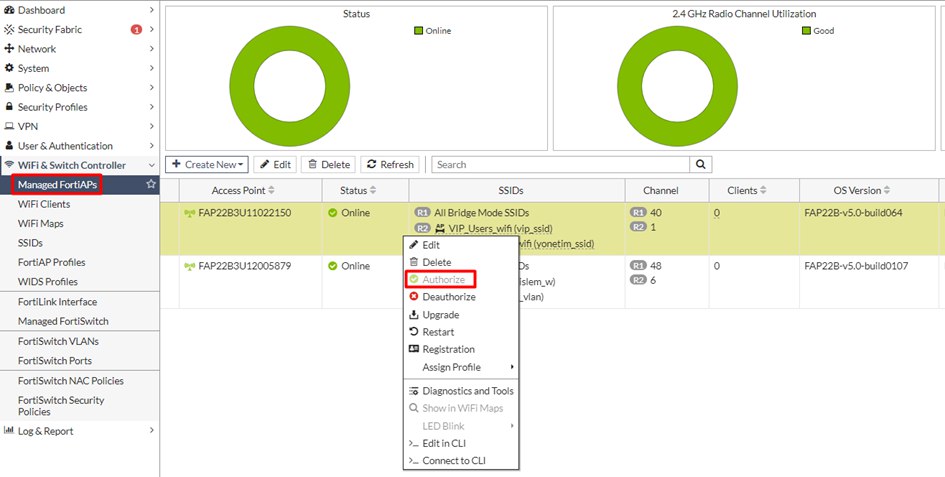Toggle the Good legend in channel chart
This screenshot has height=477, width=945.
point(817,31)
